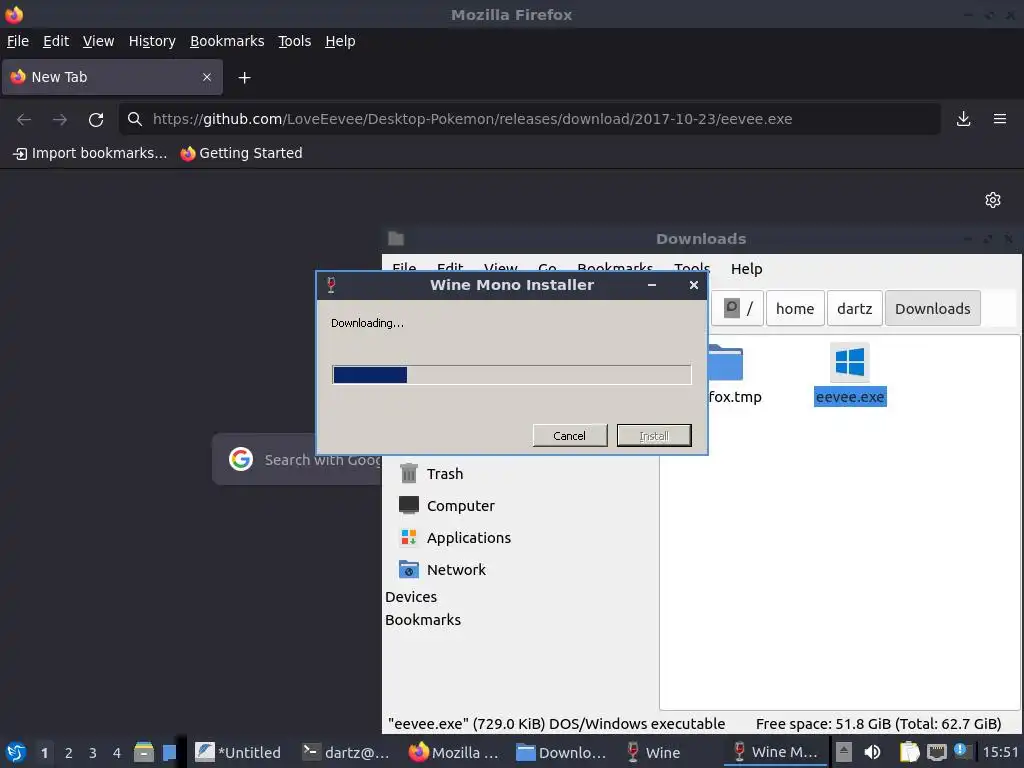Click the Applications icon in sidebar

coord(409,537)
